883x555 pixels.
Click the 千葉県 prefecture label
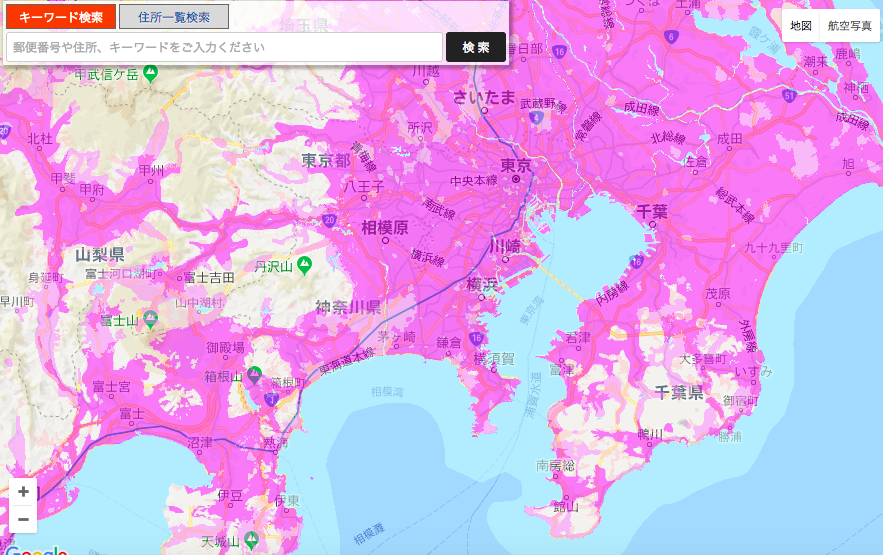(679, 392)
